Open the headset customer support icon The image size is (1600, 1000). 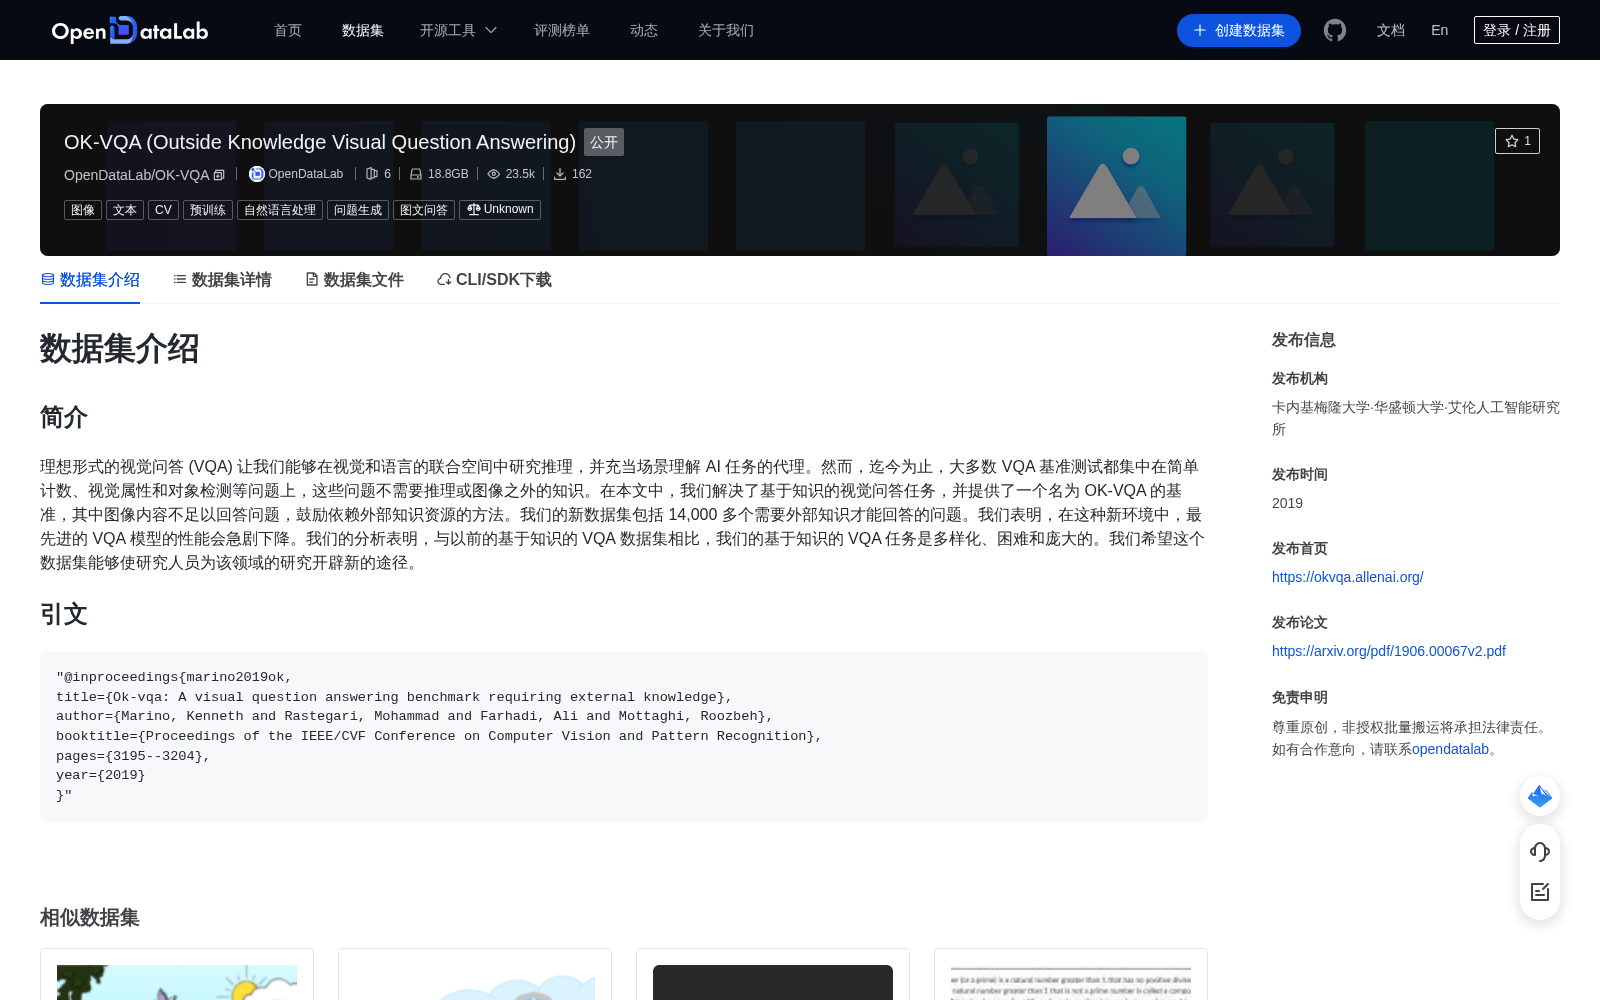point(1540,852)
